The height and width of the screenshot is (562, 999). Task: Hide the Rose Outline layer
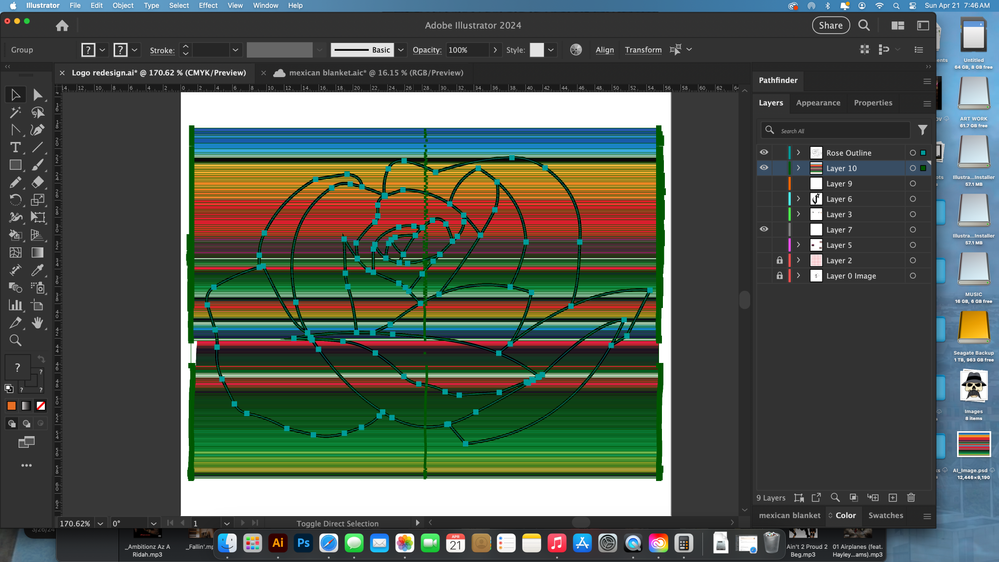coord(764,152)
